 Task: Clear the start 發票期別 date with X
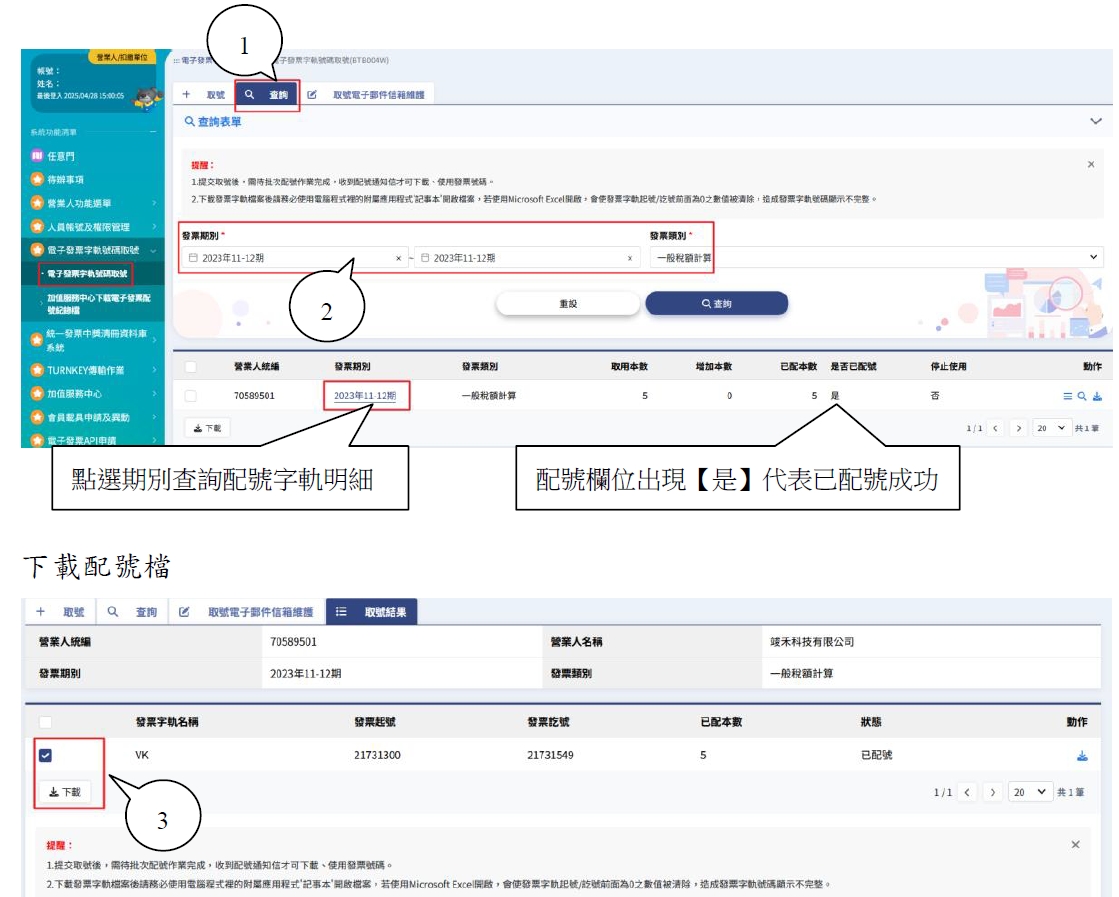(399, 258)
